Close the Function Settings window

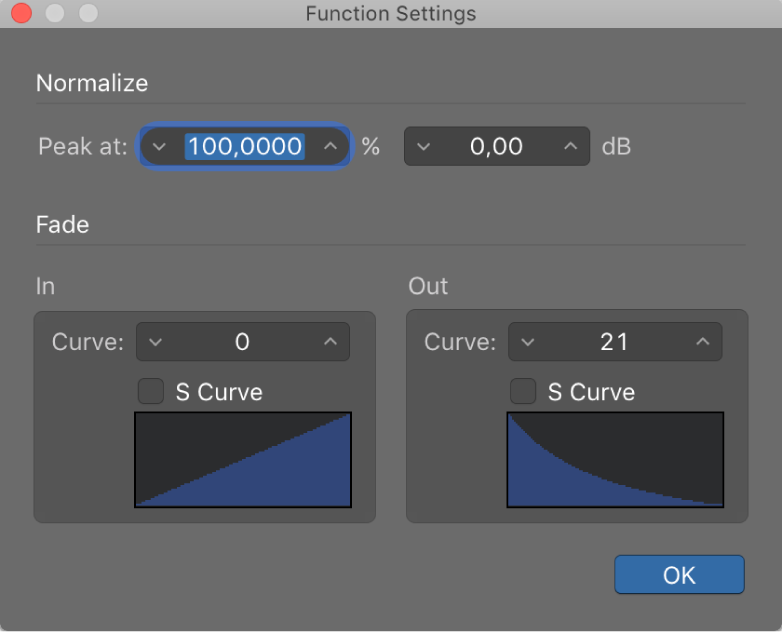[x=21, y=13]
